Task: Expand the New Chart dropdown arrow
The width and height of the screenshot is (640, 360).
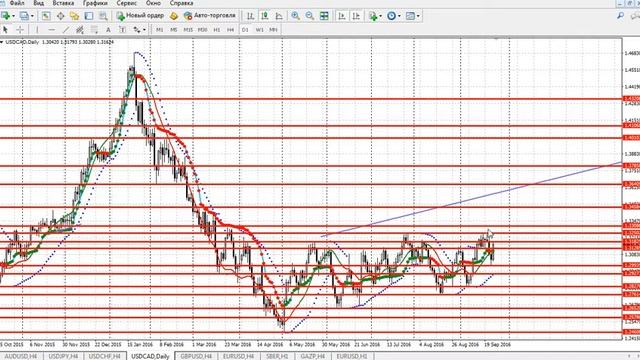Action: (x=13, y=16)
